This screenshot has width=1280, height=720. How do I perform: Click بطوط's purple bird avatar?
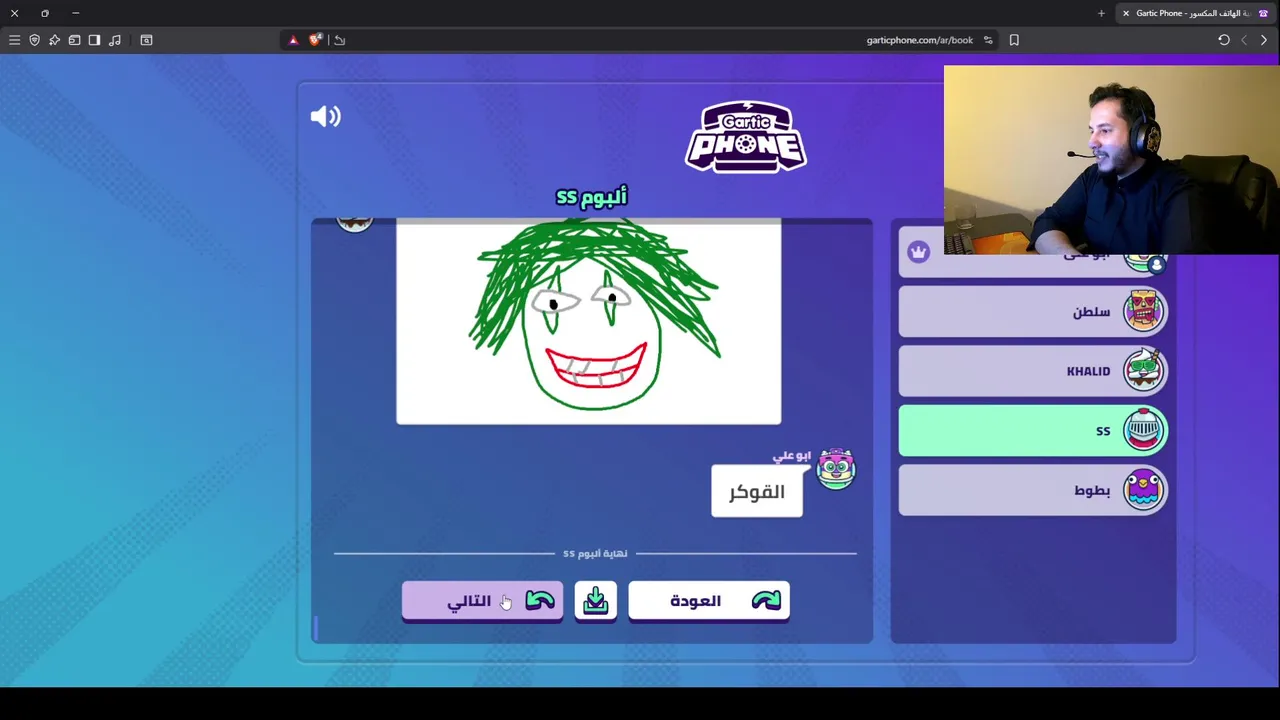1144,489
